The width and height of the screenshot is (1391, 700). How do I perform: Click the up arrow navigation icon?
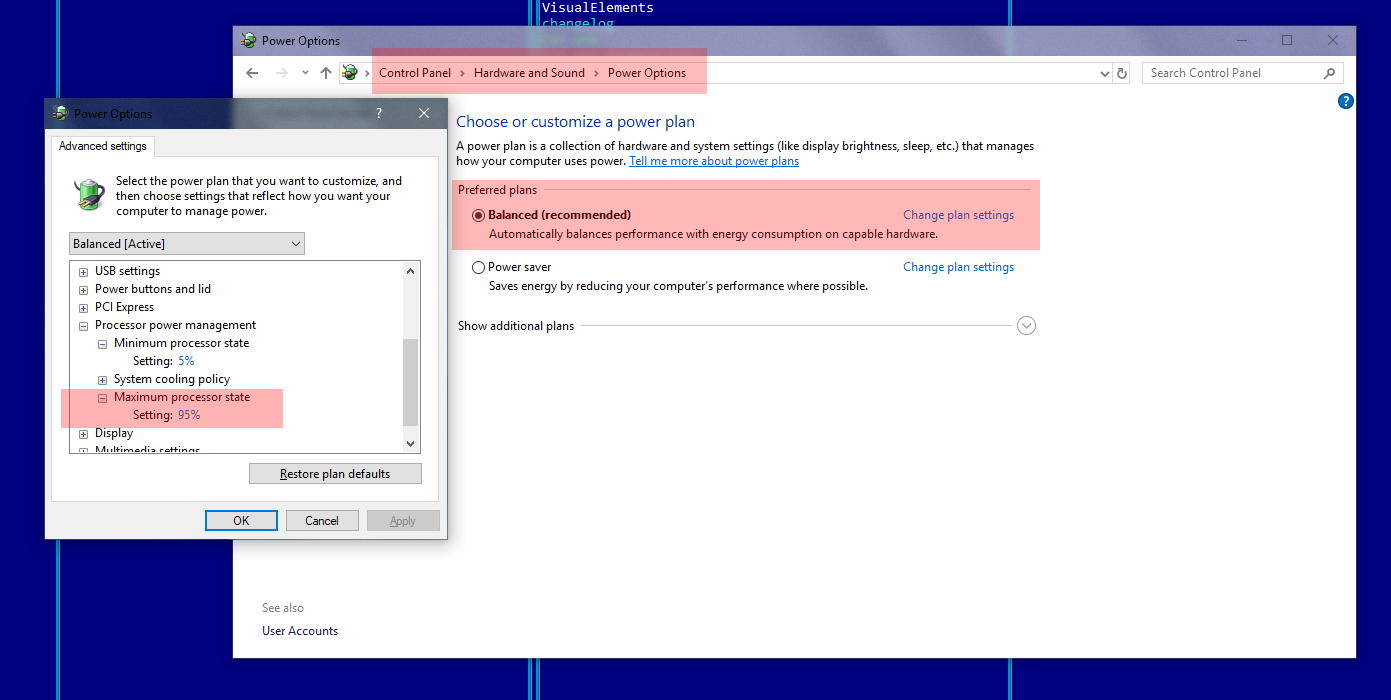click(326, 73)
